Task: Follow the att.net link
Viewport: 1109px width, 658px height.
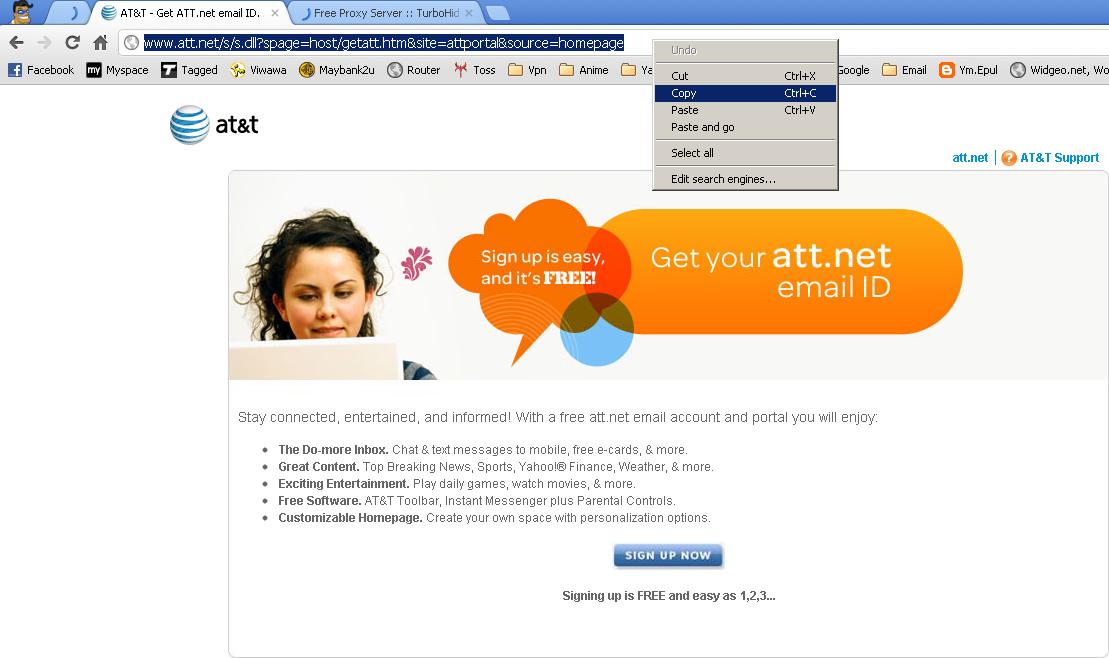Action: click(x=970, y=158)
